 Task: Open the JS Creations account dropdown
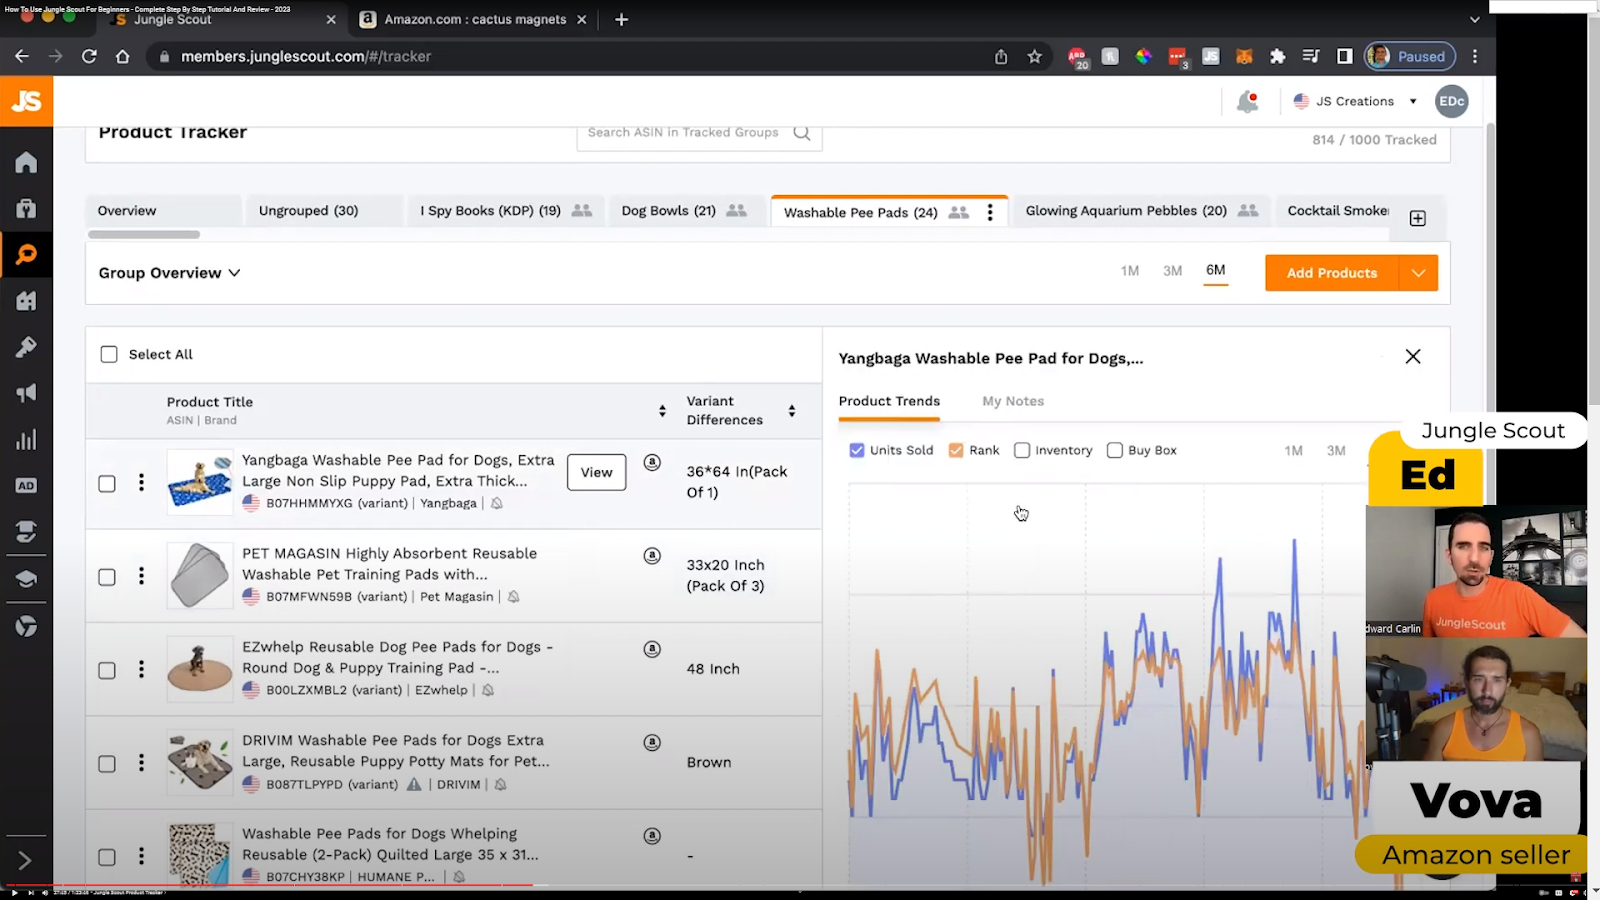(x=1355, y=101)
